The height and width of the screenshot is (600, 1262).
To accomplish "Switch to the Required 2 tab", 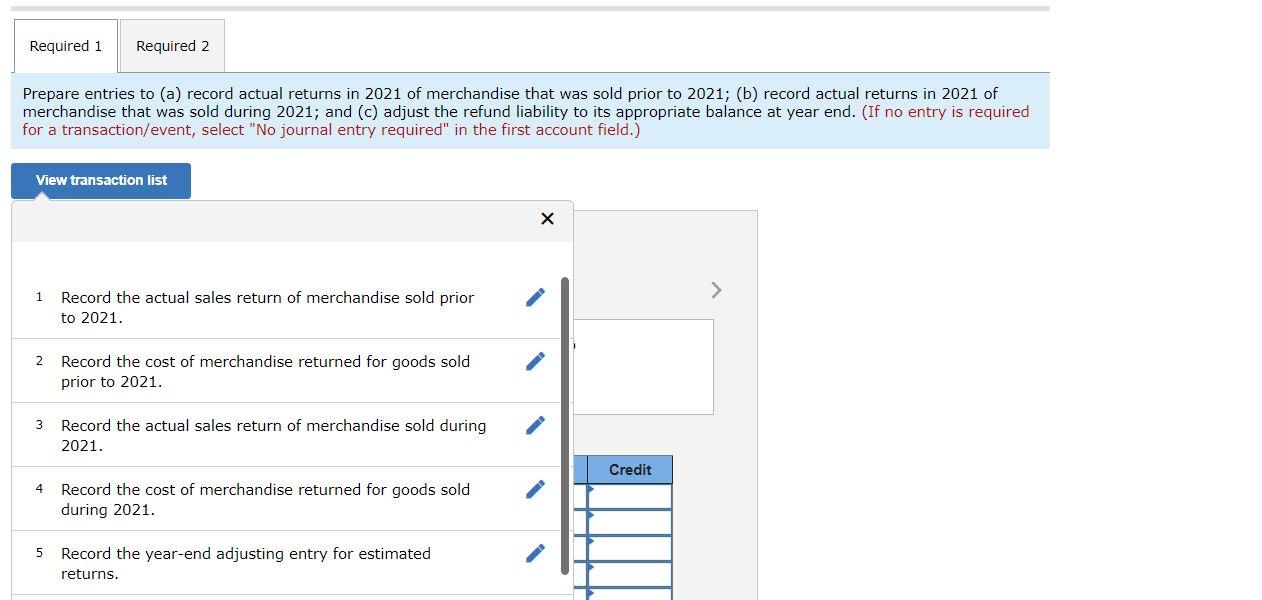I will (x=171, y=45).
